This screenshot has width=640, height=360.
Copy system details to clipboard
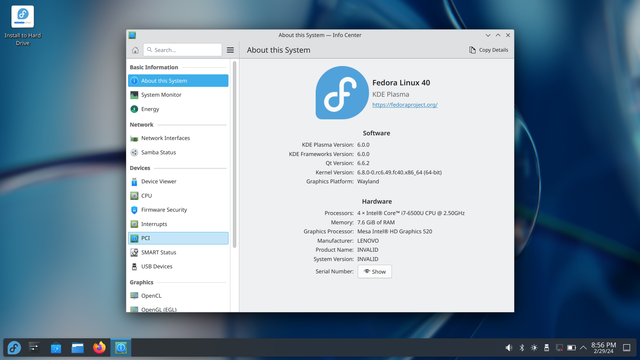[488, 50]
